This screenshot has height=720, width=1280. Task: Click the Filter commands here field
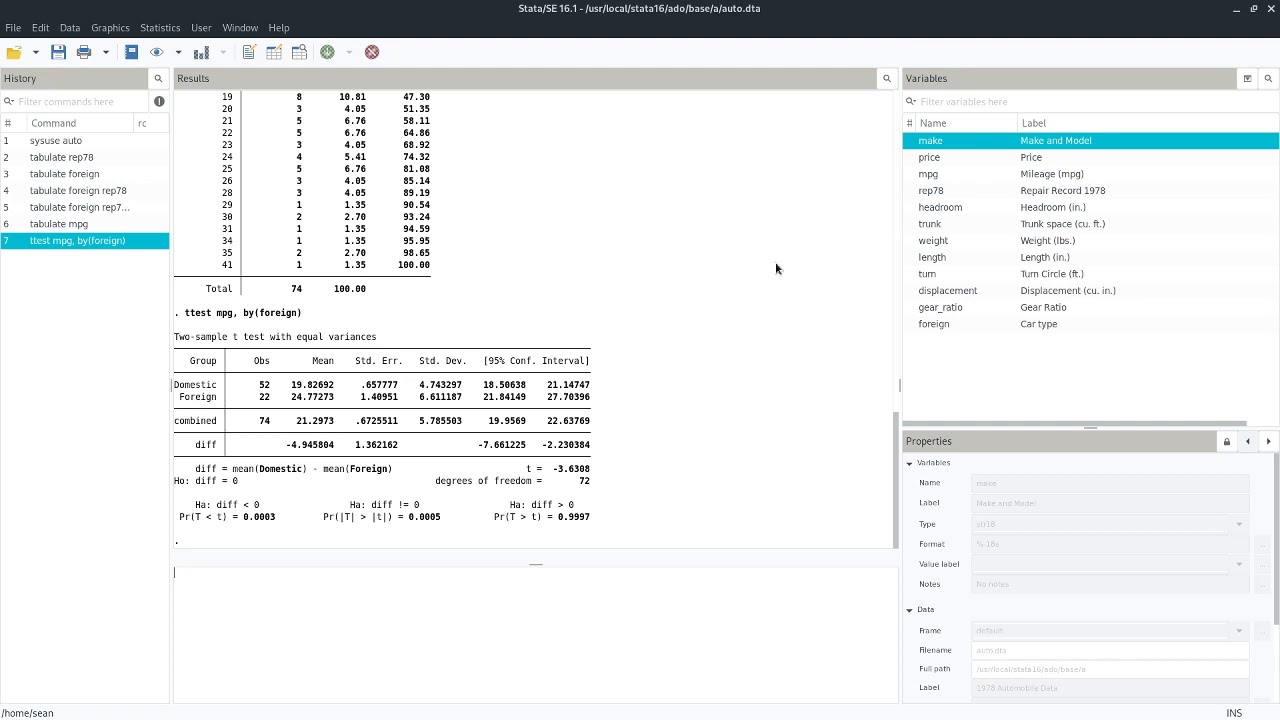tap(76, 101)
